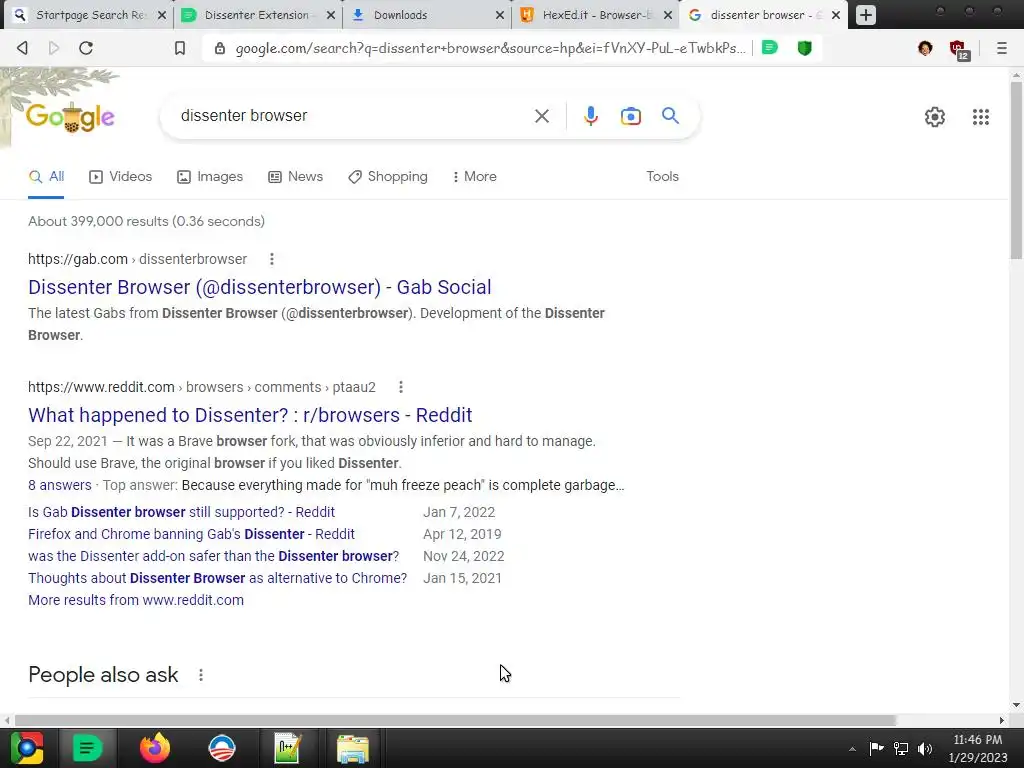1024x768 pixels.
Task: Launch Firefox from the taskbar
Action: (155, 748)
